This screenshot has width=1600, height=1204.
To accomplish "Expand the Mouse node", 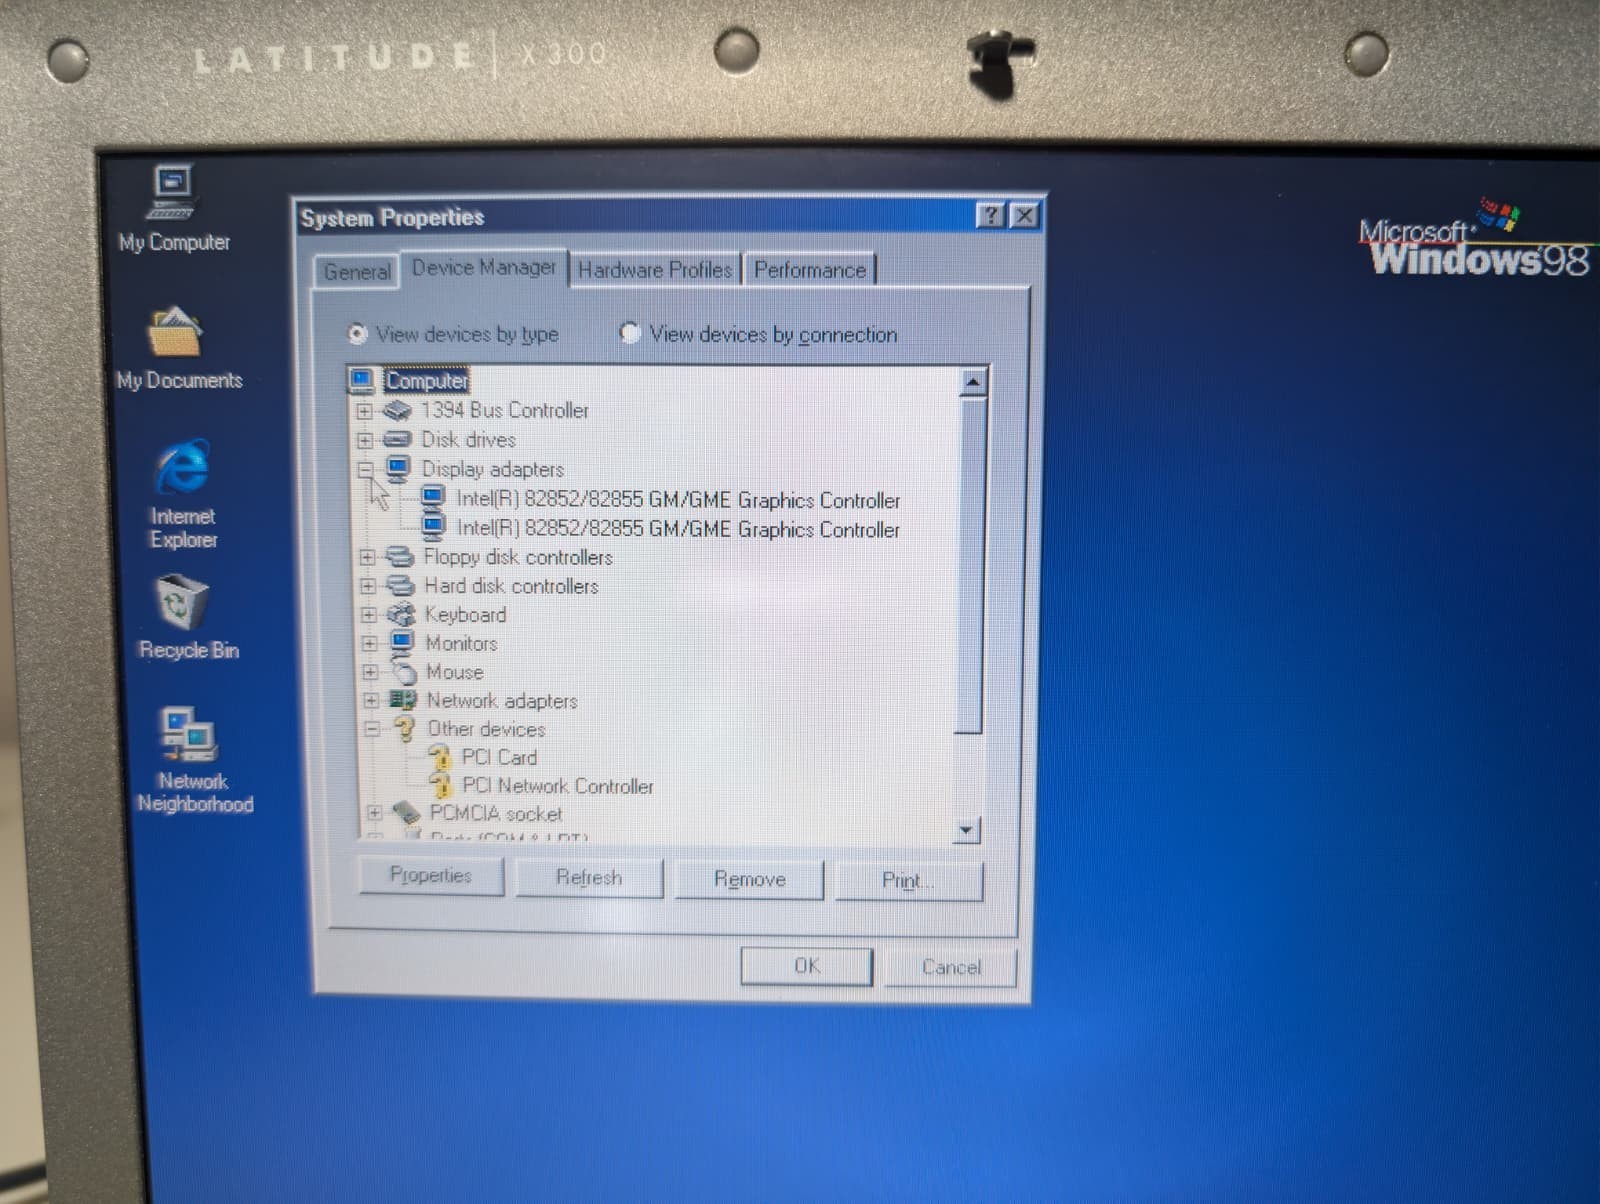I will pyautogui.click(x=370, y=672).
